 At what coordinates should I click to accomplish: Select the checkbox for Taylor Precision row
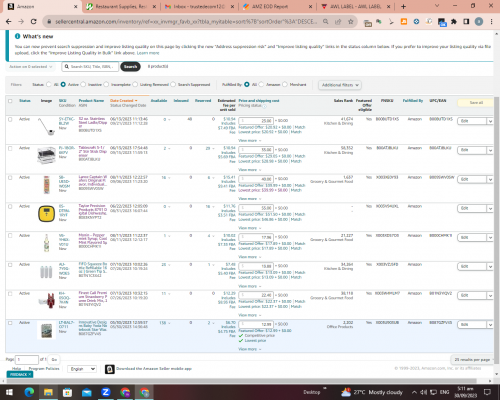click(10, 207)
